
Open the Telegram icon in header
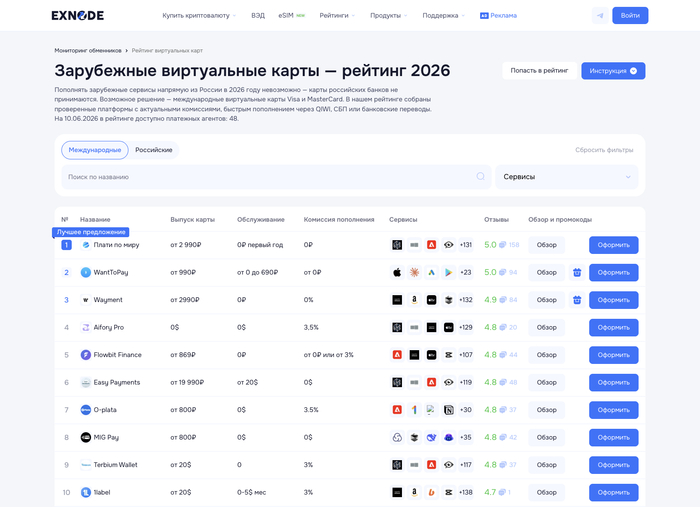(x=600, y=16)
